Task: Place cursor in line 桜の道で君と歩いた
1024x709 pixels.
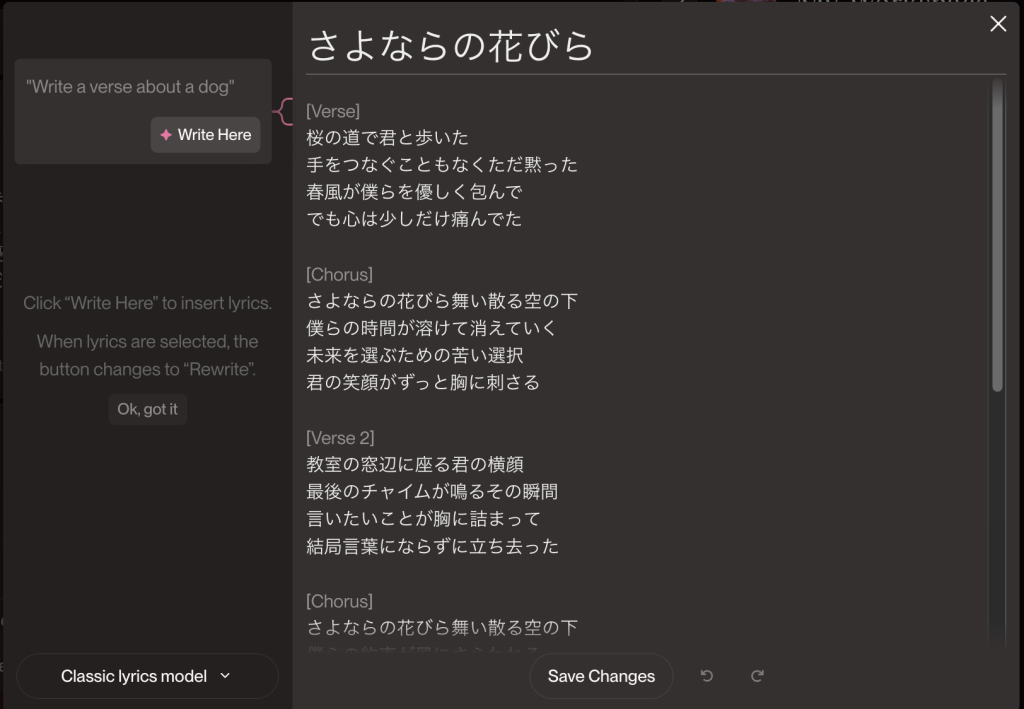Action: (387, 137)
